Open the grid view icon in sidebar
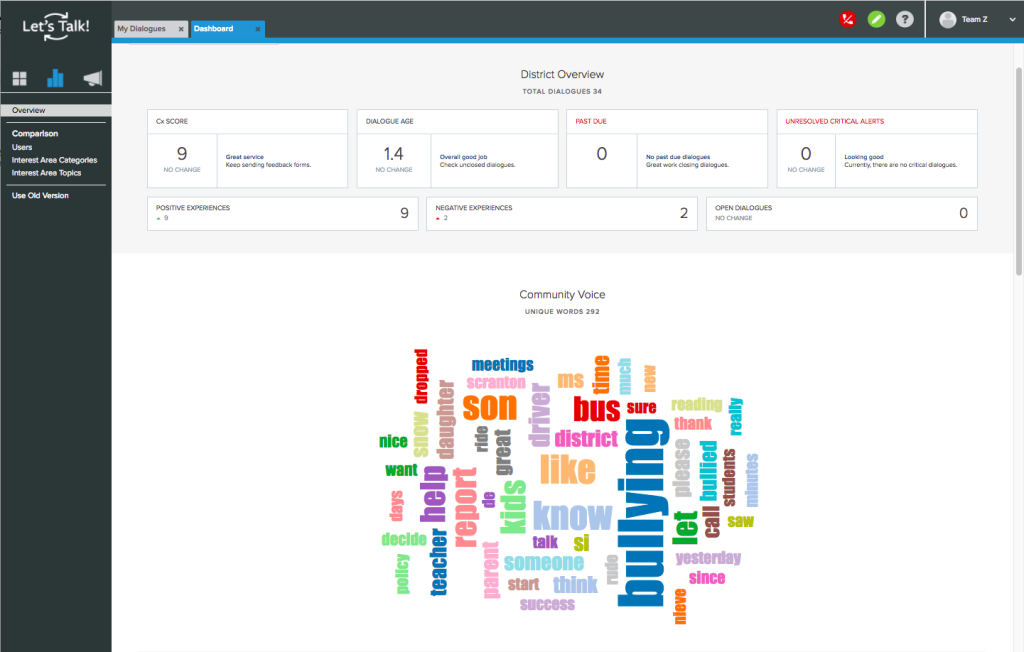Screen dimensions: 1024x652 coord(19,79)
